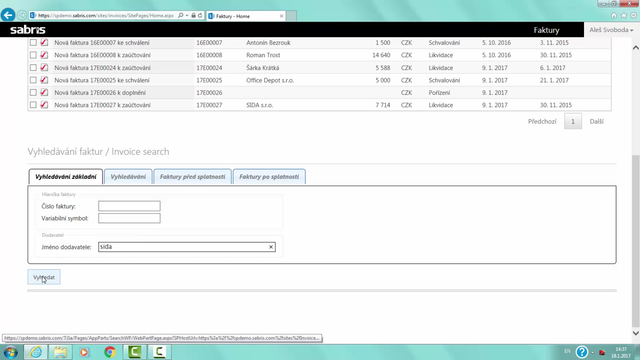Click the search magnifier in address bar
Screen dimensions: 640x360
click(180, 16)
